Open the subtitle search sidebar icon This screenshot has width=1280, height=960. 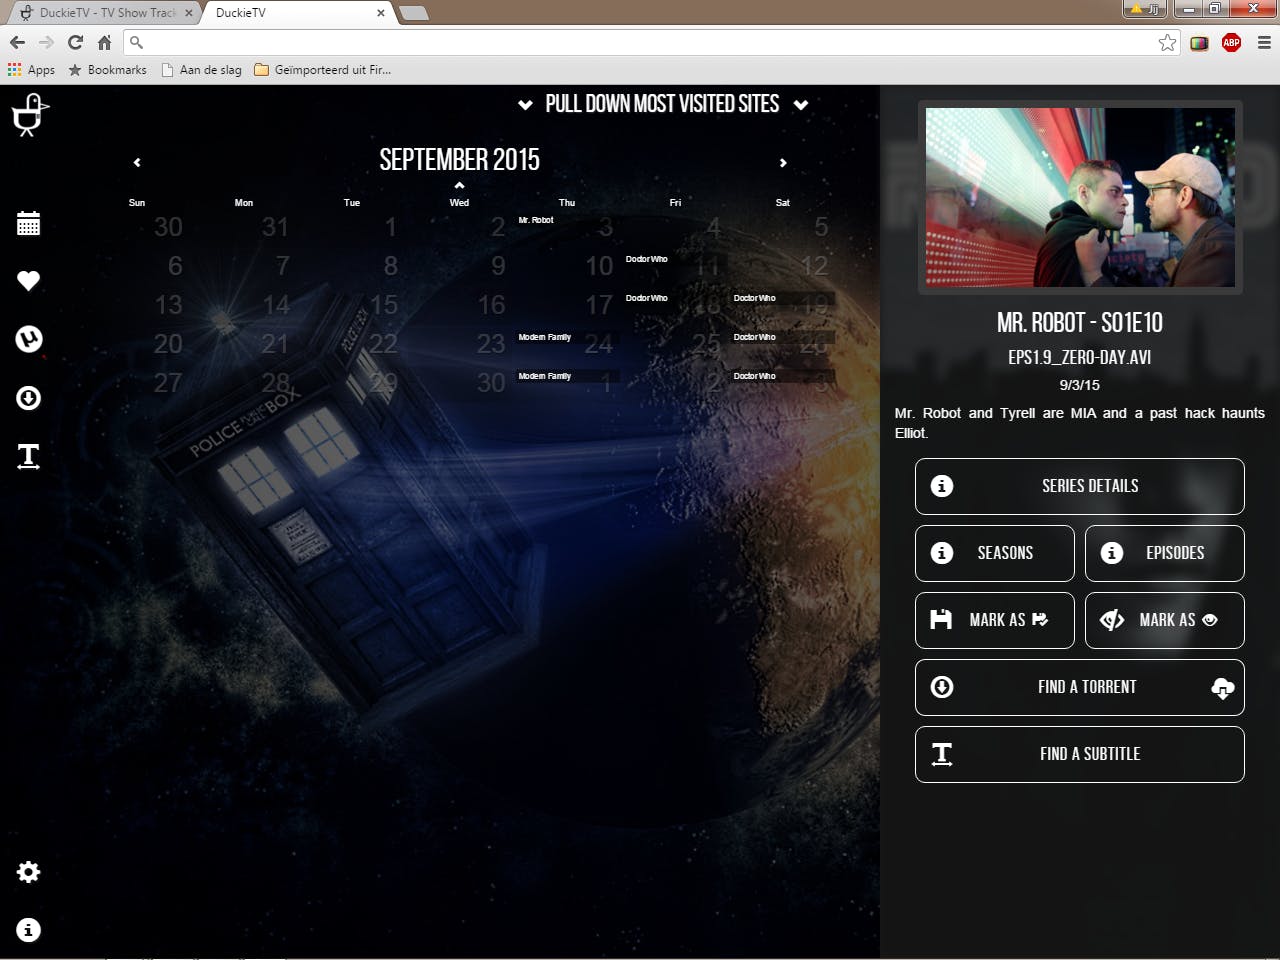tap(28, 457)
